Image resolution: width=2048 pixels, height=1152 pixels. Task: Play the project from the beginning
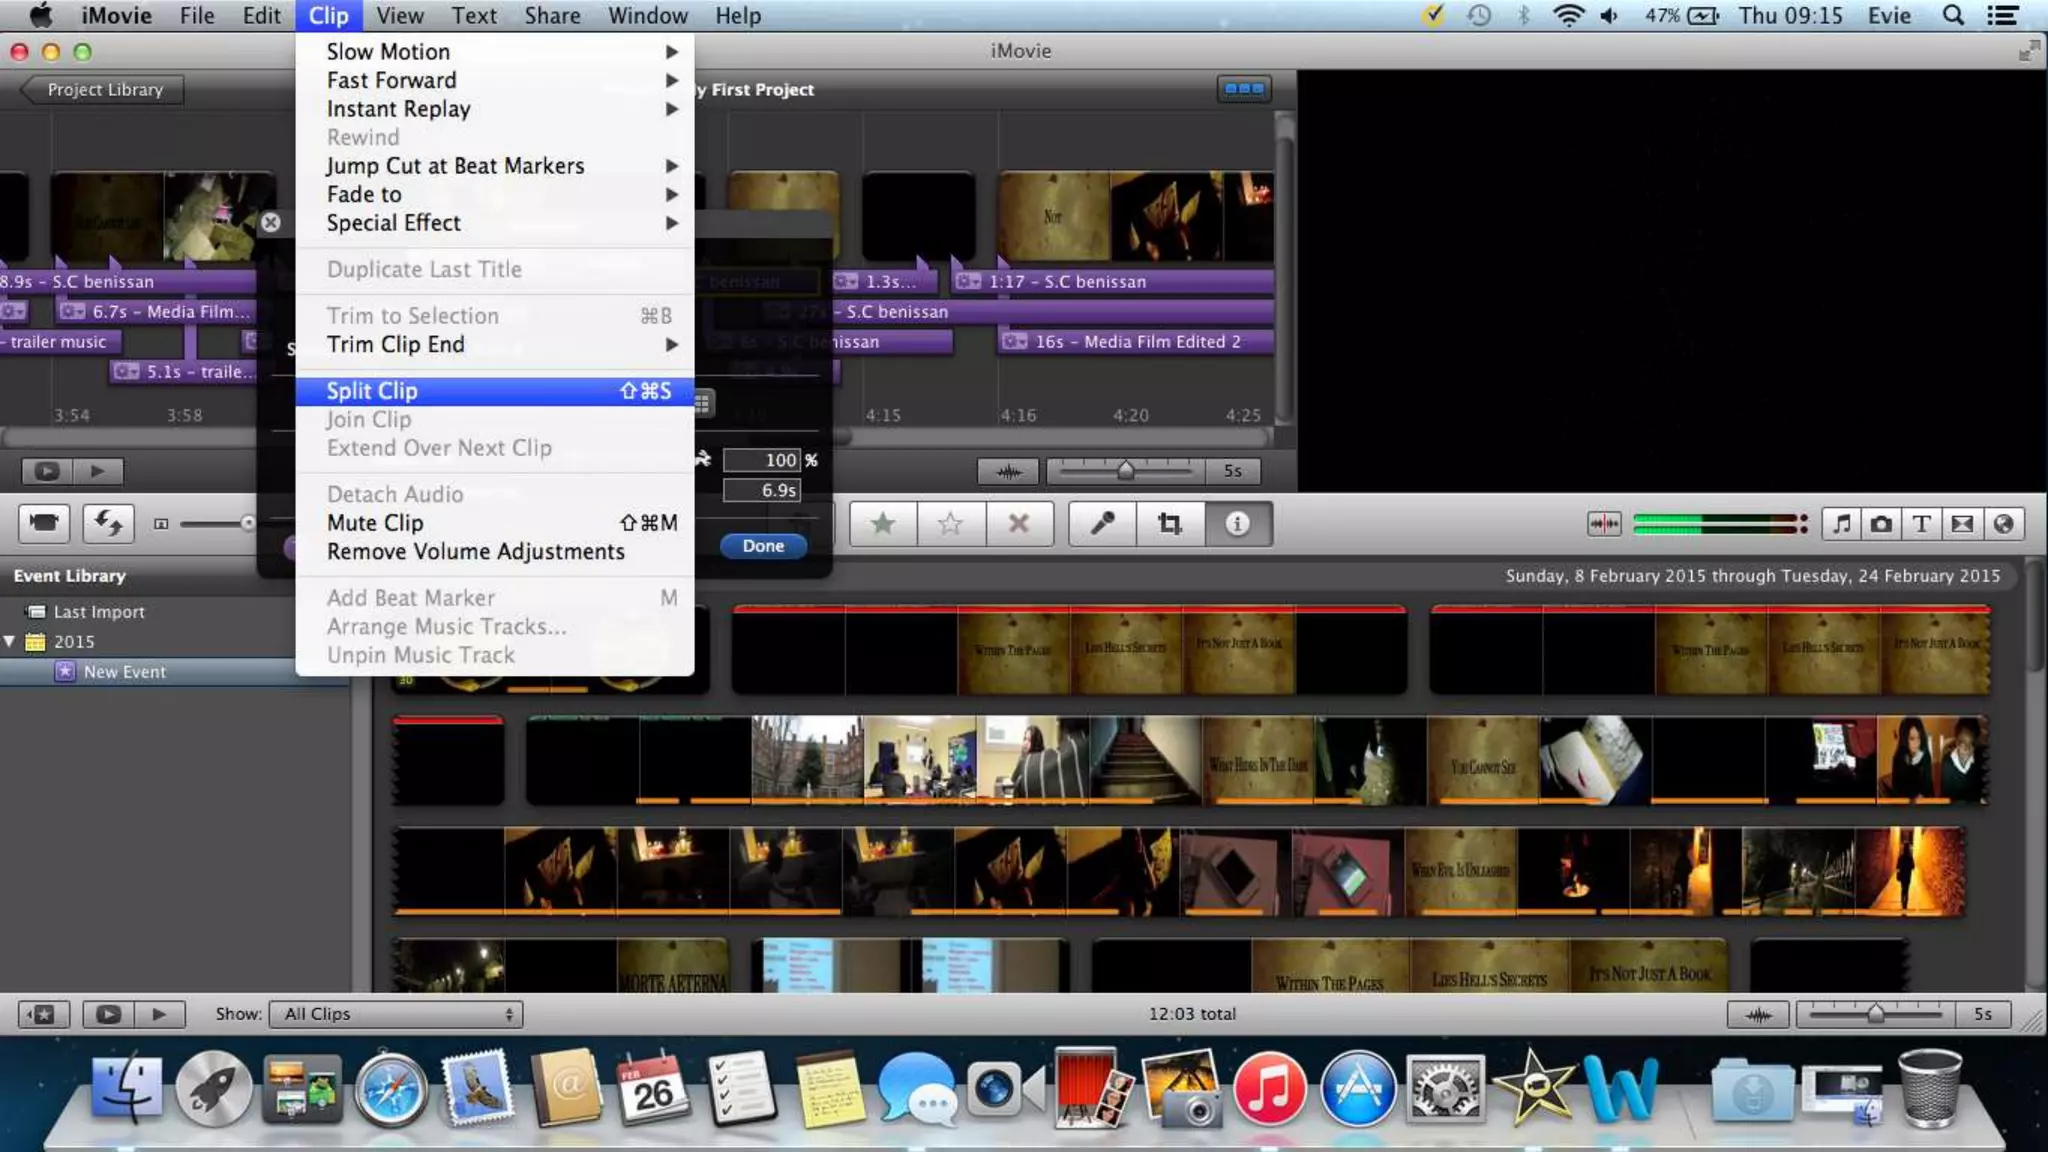pos(97,471)
